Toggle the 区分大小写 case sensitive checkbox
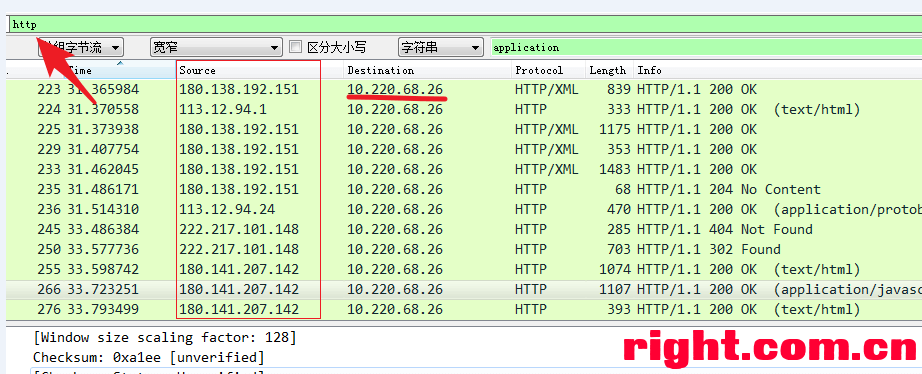The width and height of the screenshot is (922, 374). (296, 47)
